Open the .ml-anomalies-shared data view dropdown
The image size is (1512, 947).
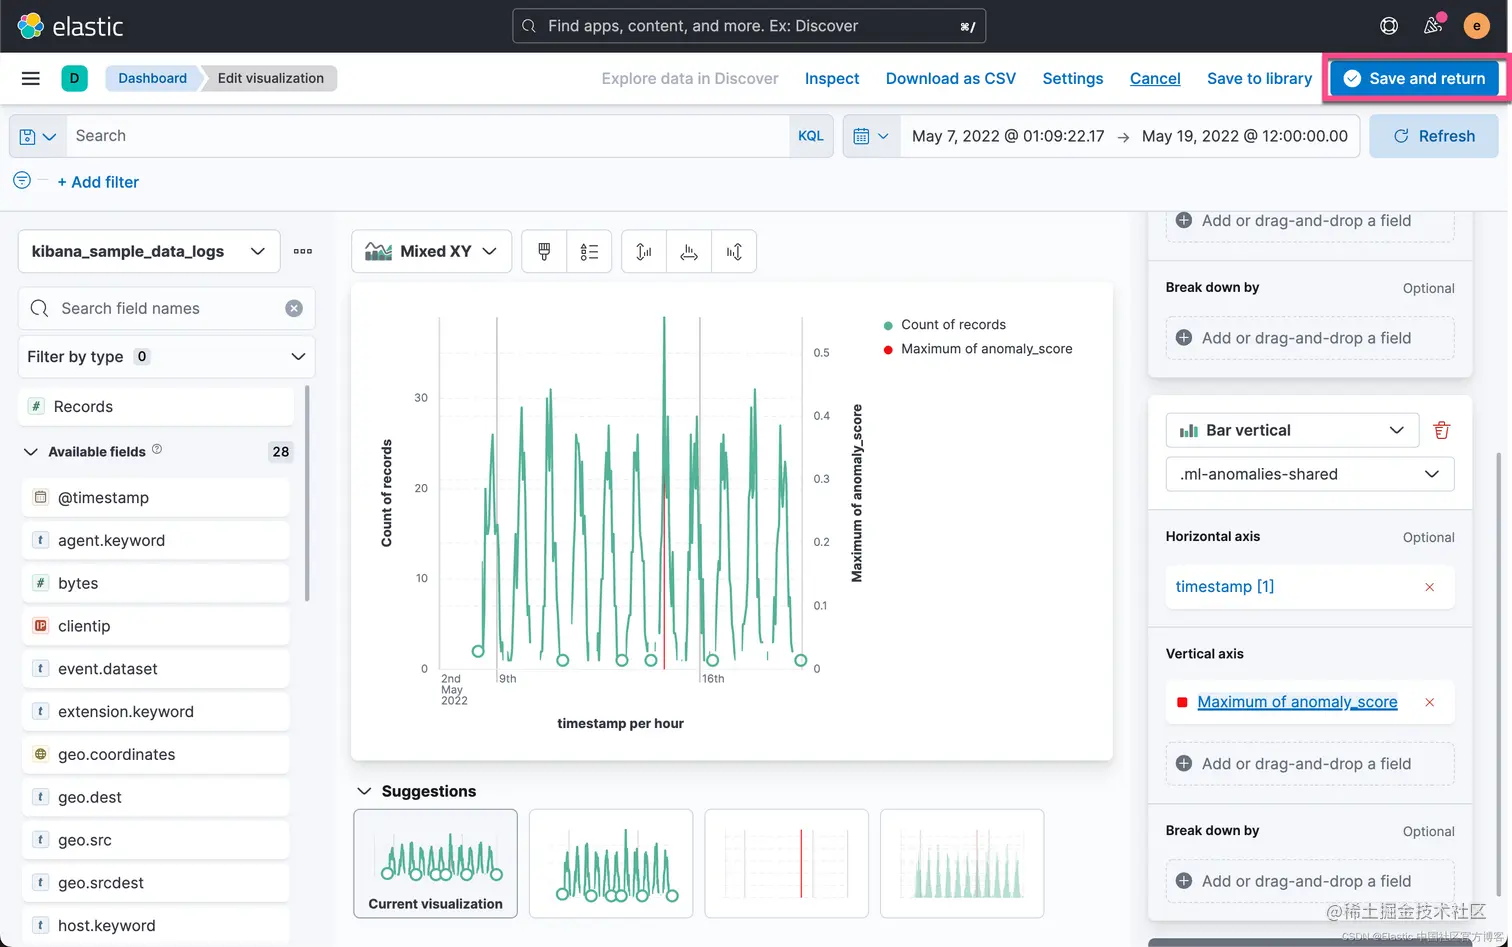(1310, 474)
